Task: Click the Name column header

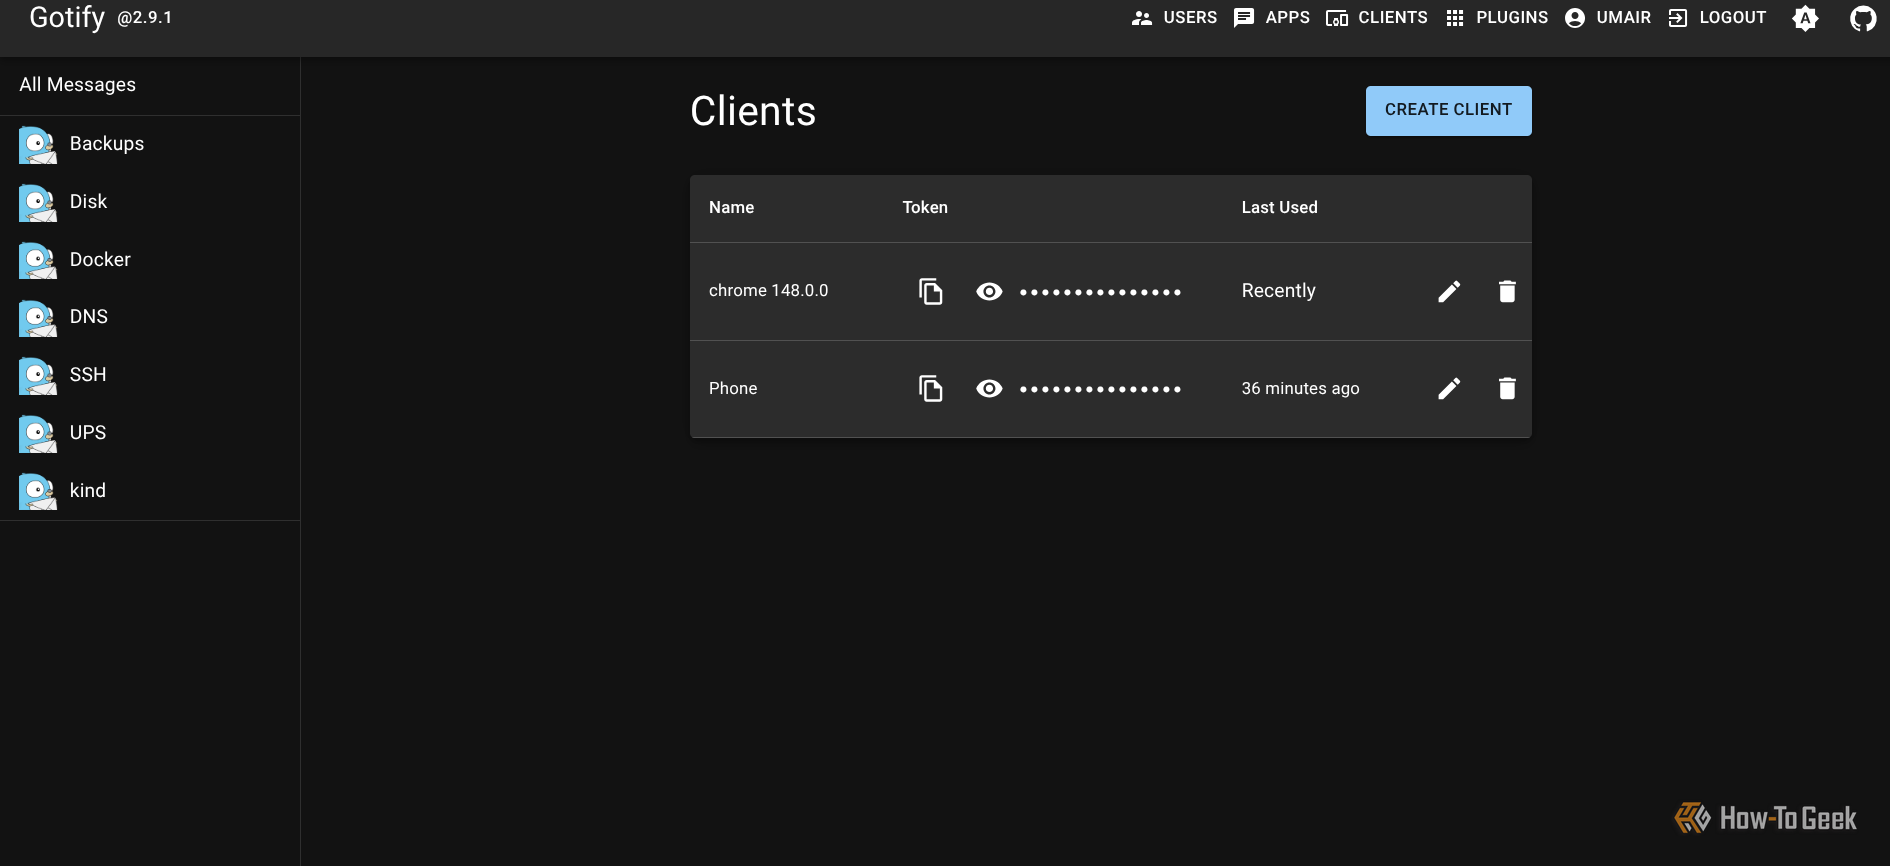Action: pyautogui.click(x=732, y=208)
